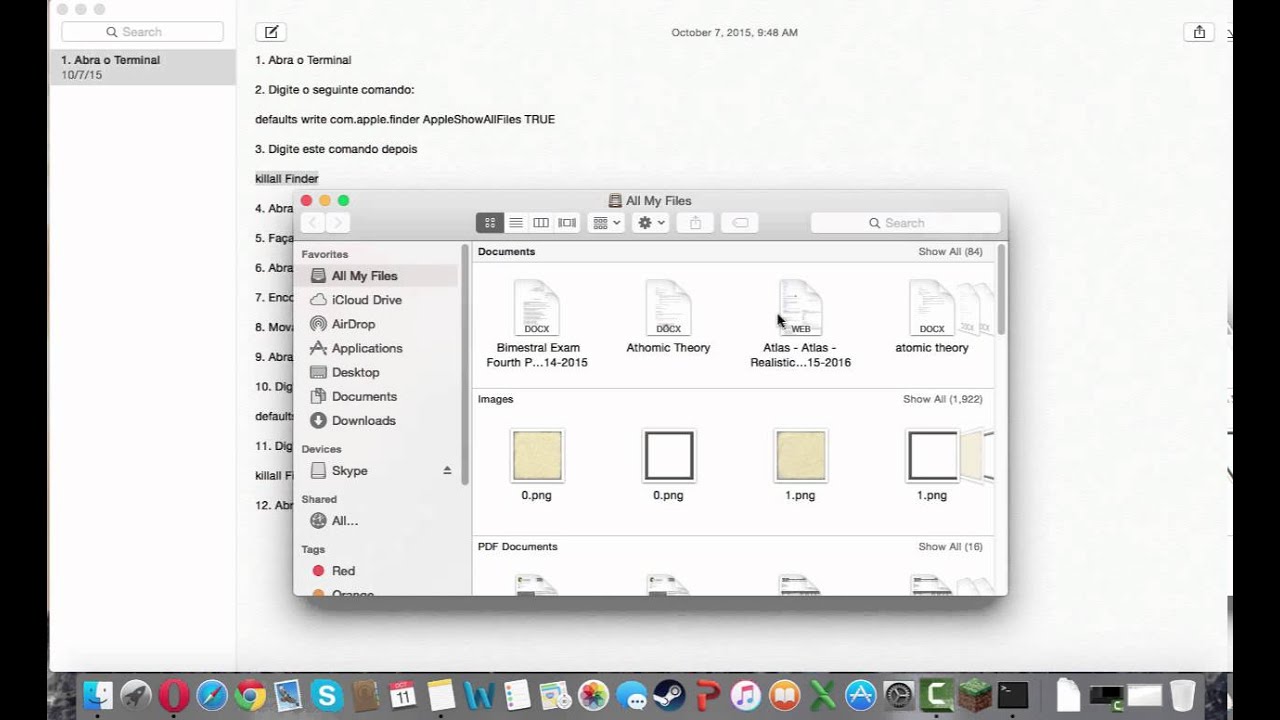Click the Notes window Share button

1199,32
